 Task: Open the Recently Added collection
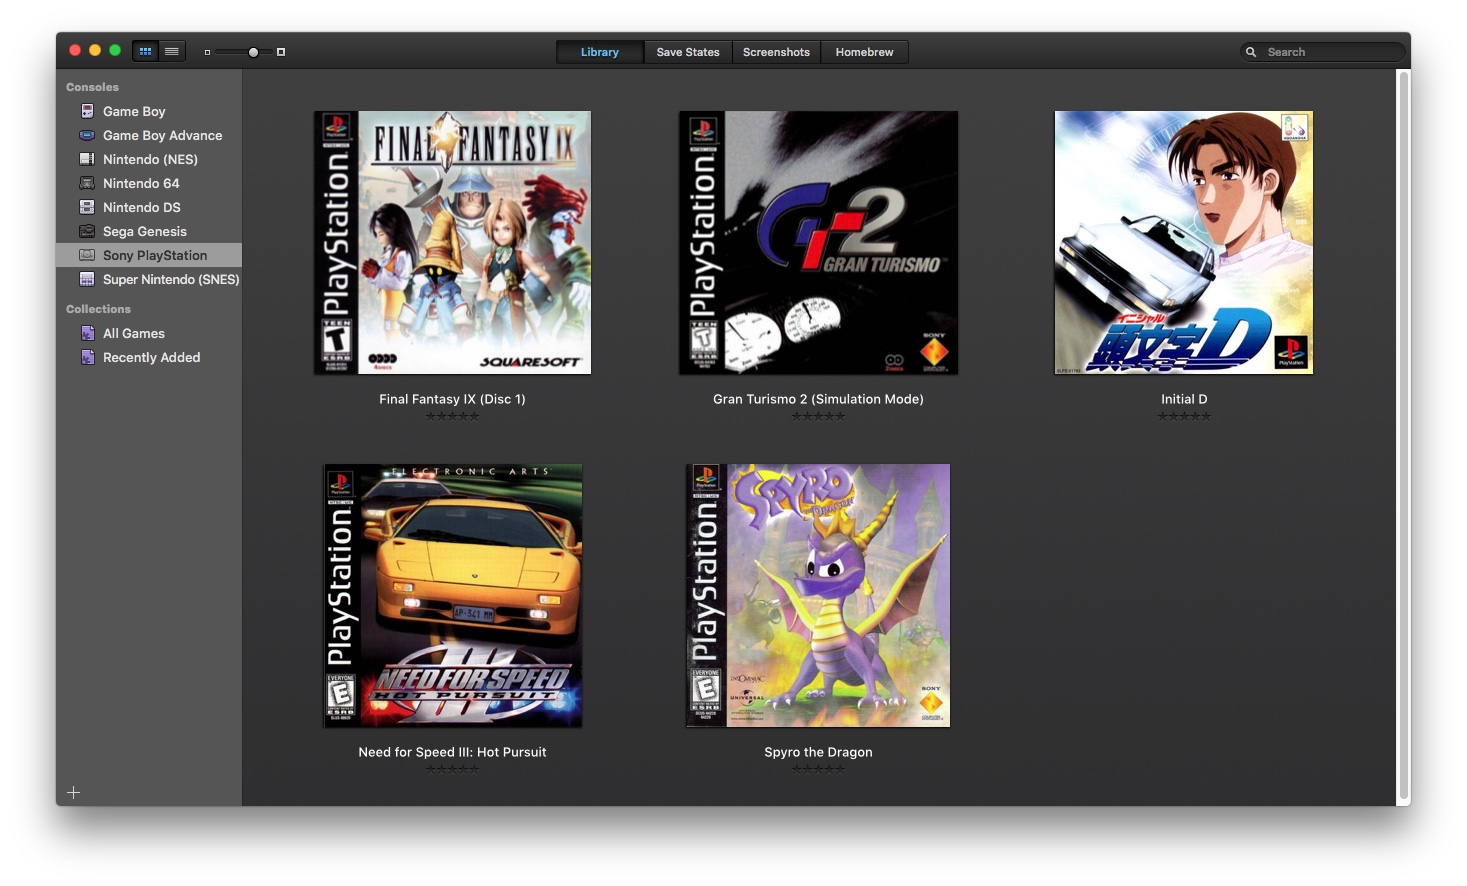click(x=151, y=357)
